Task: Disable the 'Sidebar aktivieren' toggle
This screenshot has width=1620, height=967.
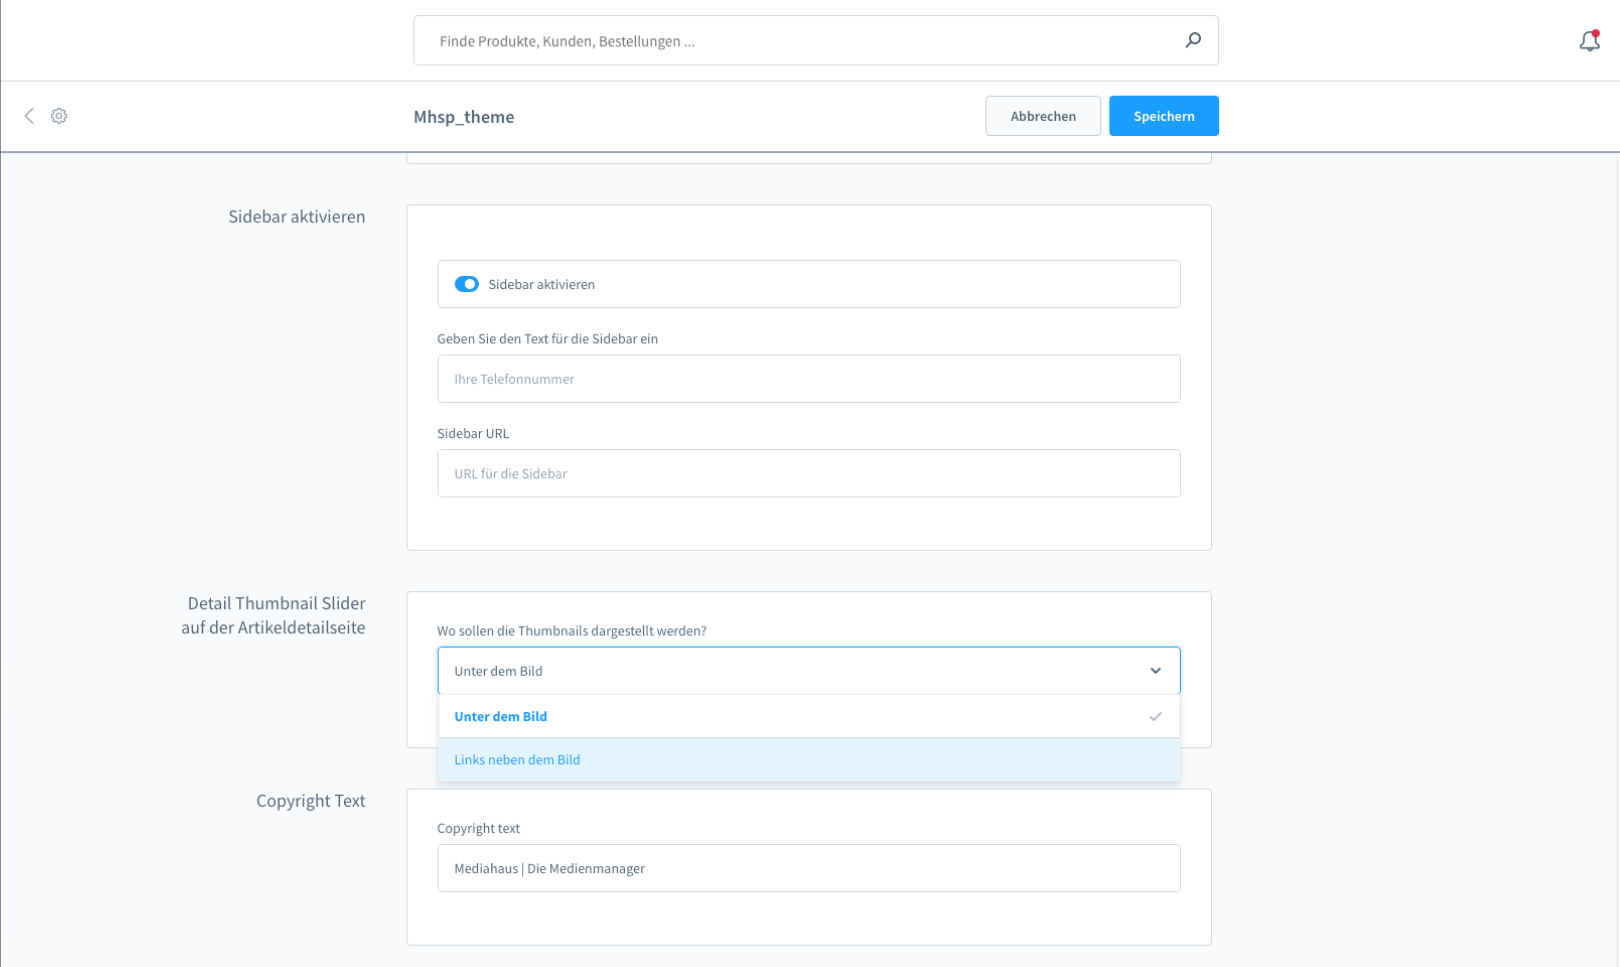Action: pyautogui.click(x=466, y=284)
